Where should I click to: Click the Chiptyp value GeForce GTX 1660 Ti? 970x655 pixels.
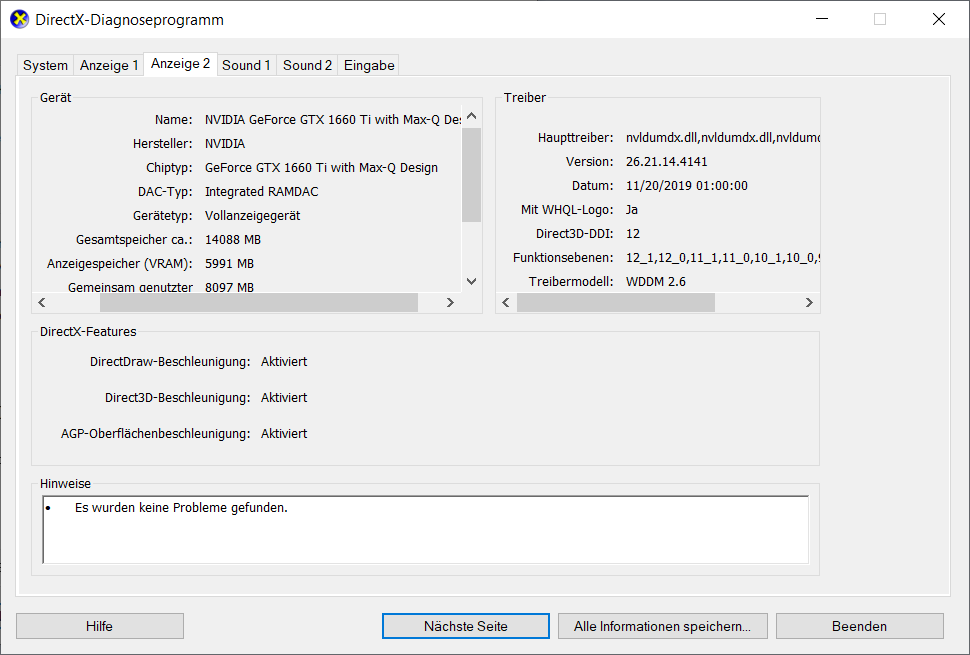click(321, 168)
